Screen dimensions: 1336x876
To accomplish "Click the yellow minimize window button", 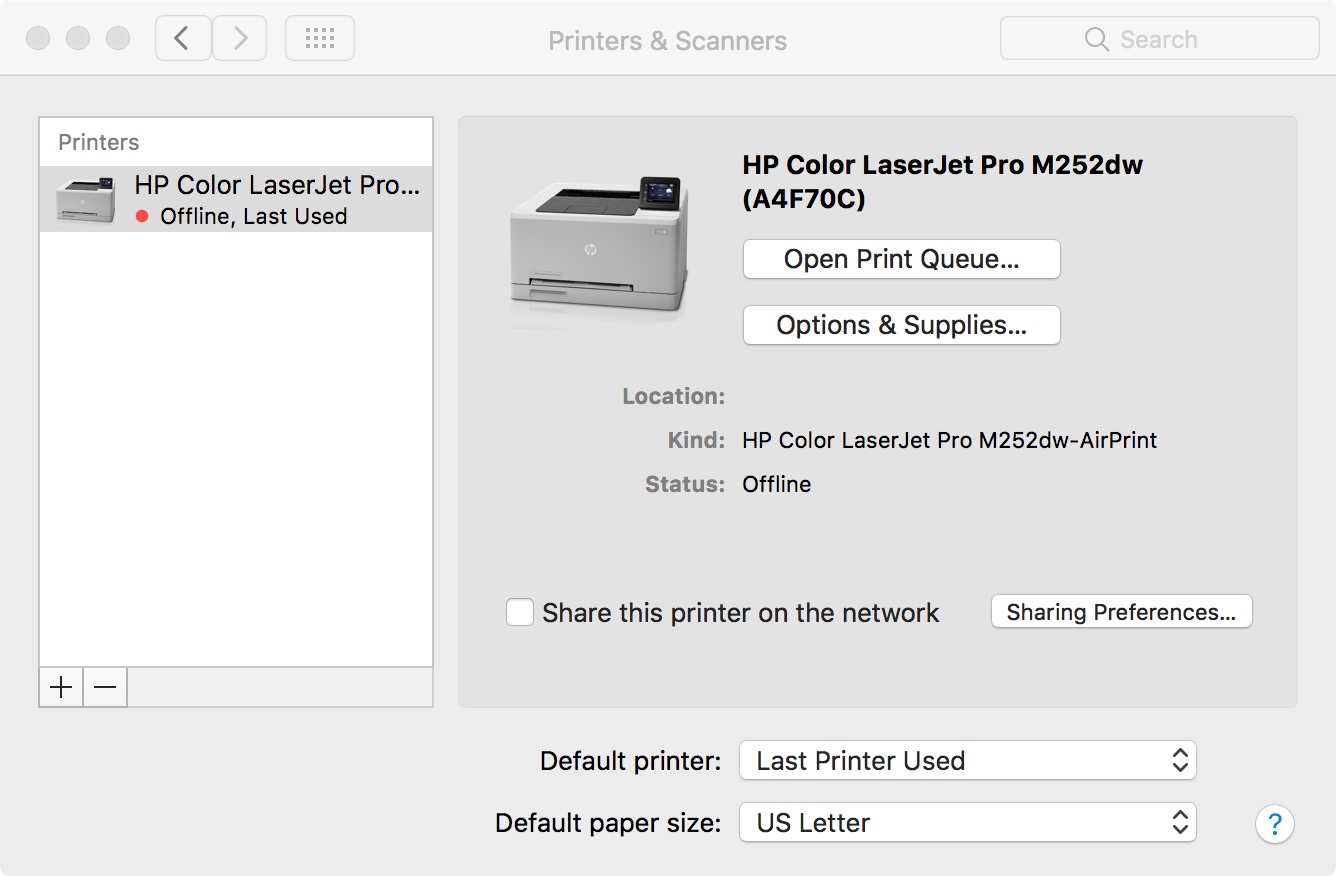I will (x=78, y=39).
